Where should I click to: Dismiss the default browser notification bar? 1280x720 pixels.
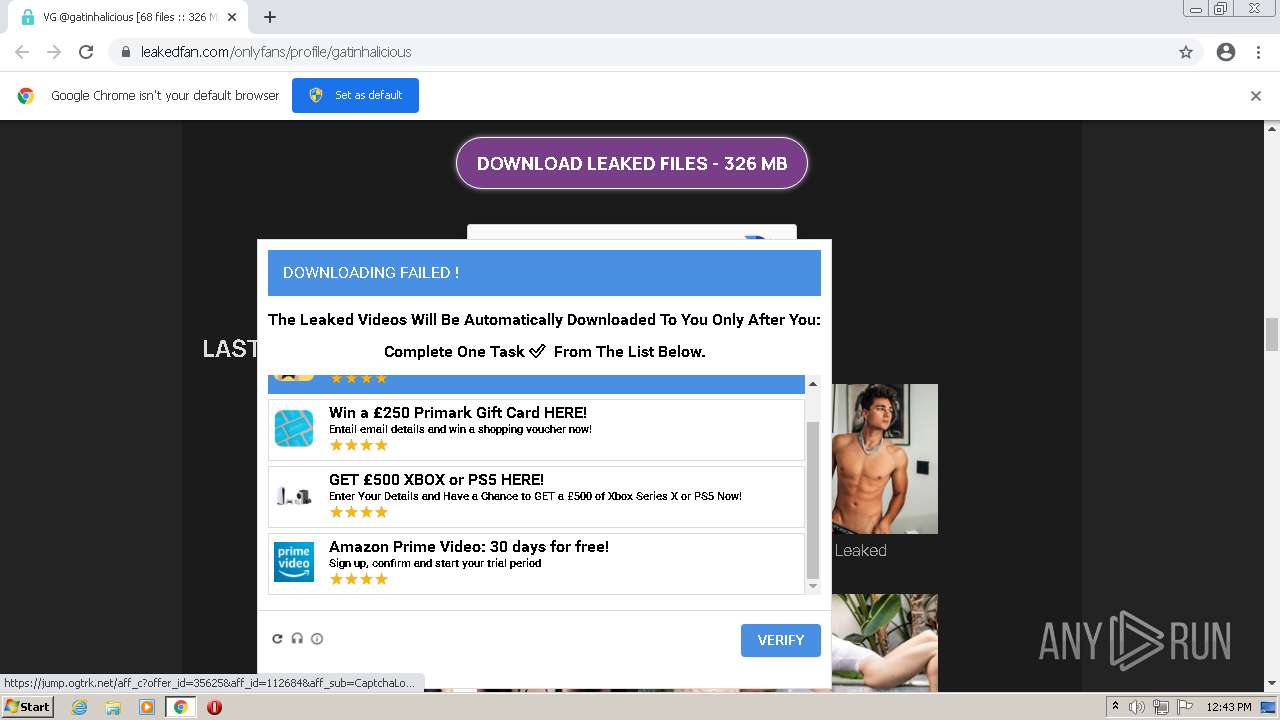point(1256,96)
